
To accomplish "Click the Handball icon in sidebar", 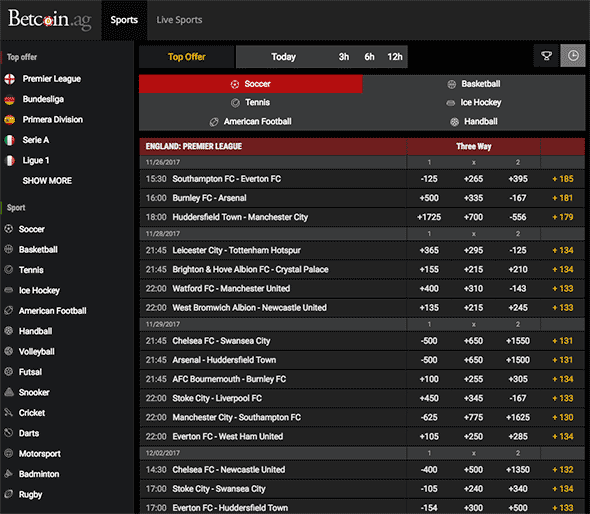I will tap(9, 331).
